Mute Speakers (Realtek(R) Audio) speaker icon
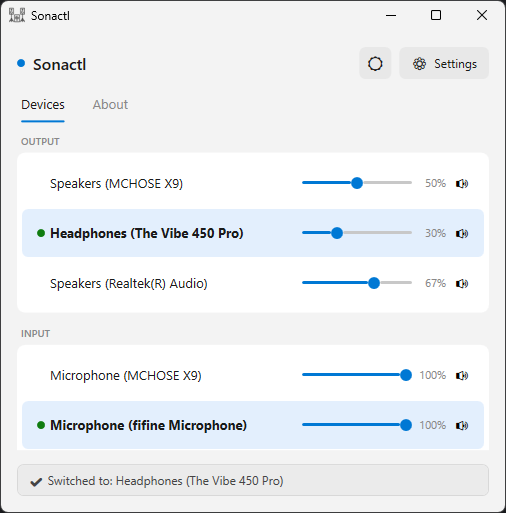 (x=462, y=283)
